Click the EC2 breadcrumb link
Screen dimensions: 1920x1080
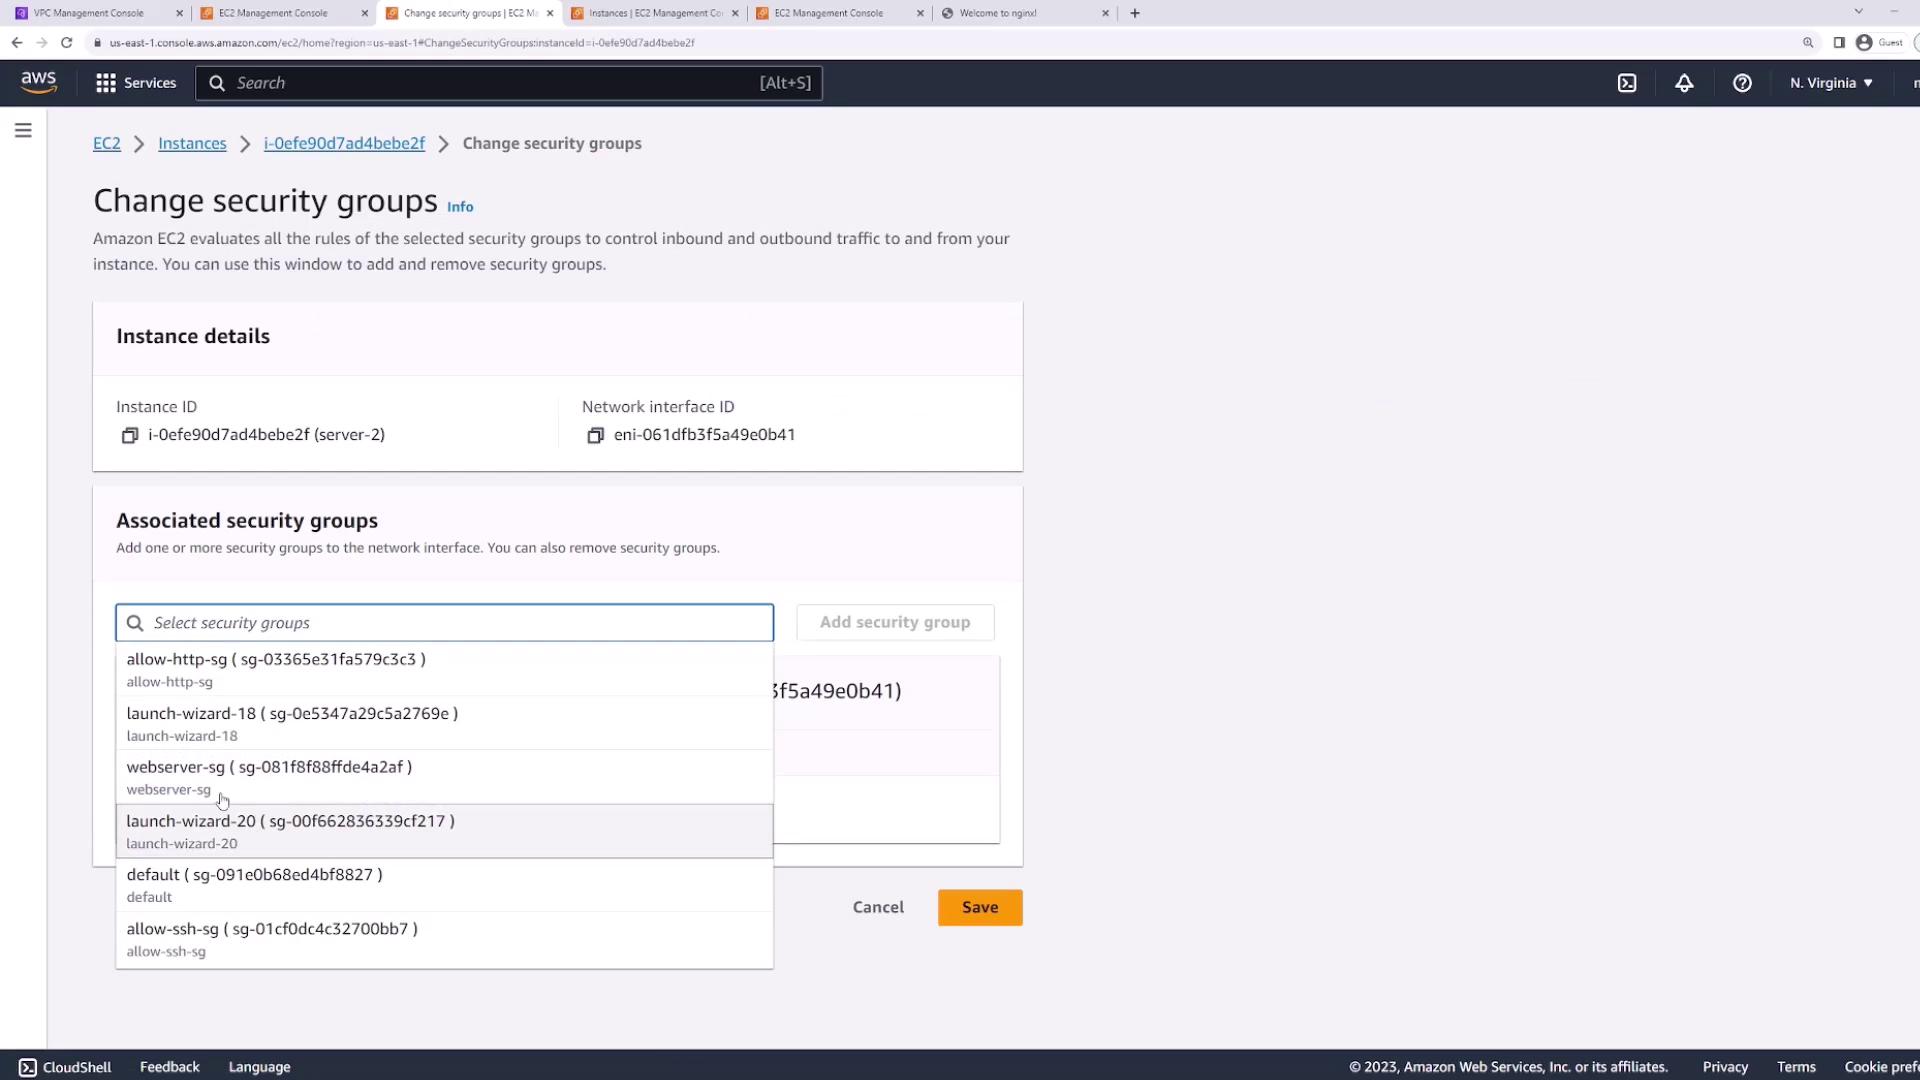tap(107, 143)
